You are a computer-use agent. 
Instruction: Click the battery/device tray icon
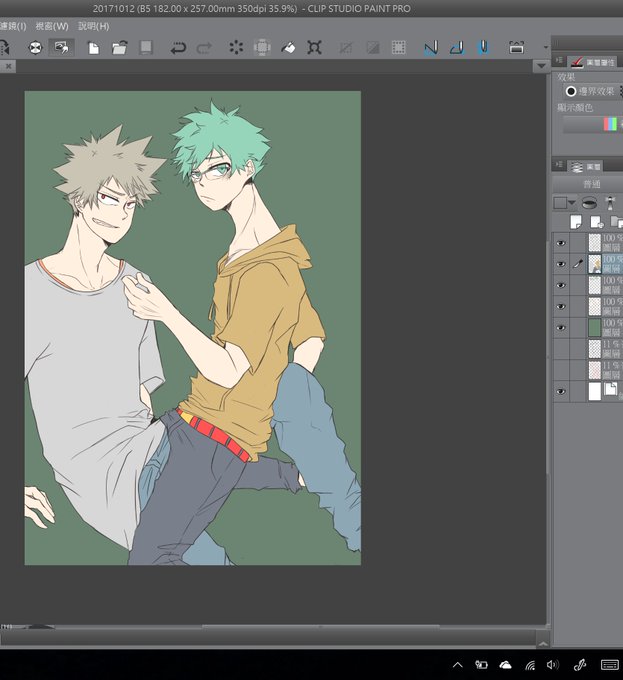pos(481,665)
